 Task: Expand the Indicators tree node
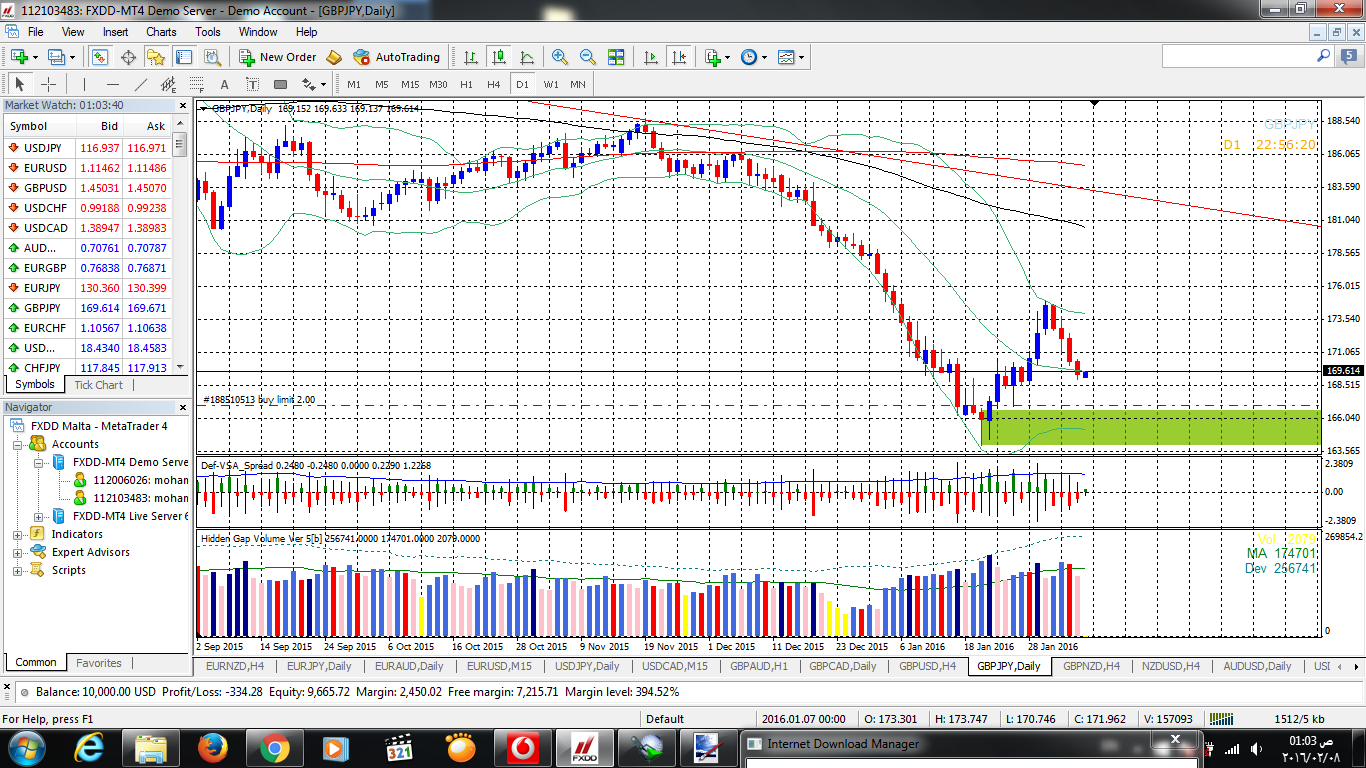(19, 534)
